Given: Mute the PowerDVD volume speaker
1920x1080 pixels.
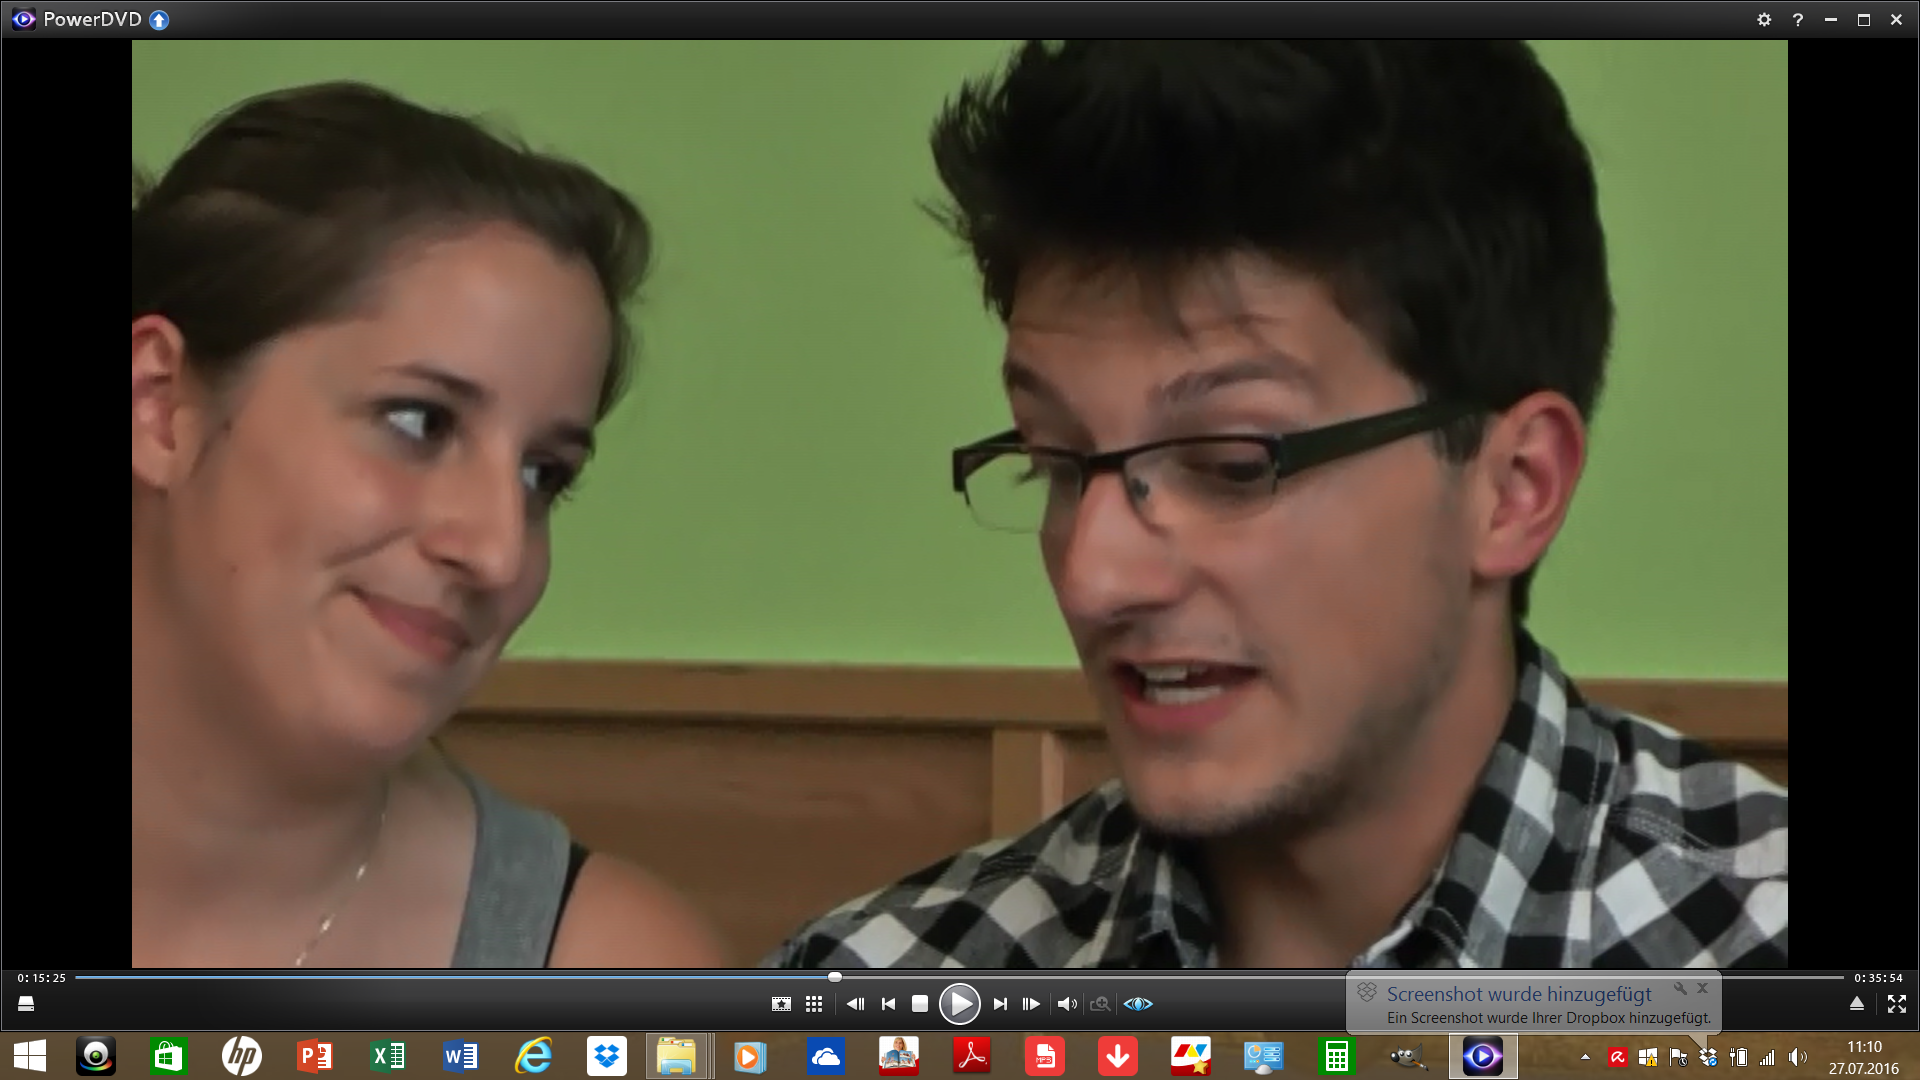Looking at the screenshot, I should pyautogui.click(x=1067, y=1003).
